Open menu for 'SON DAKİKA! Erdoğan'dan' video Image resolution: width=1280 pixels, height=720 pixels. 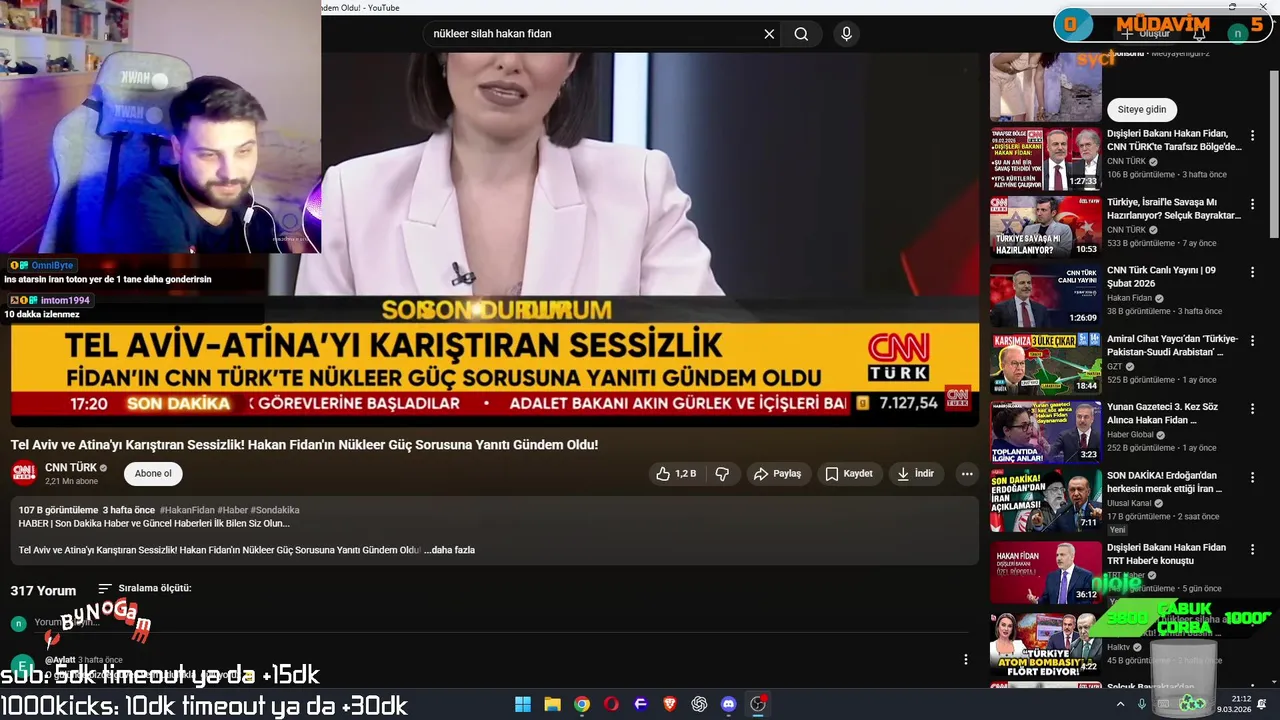point(1252,476)
